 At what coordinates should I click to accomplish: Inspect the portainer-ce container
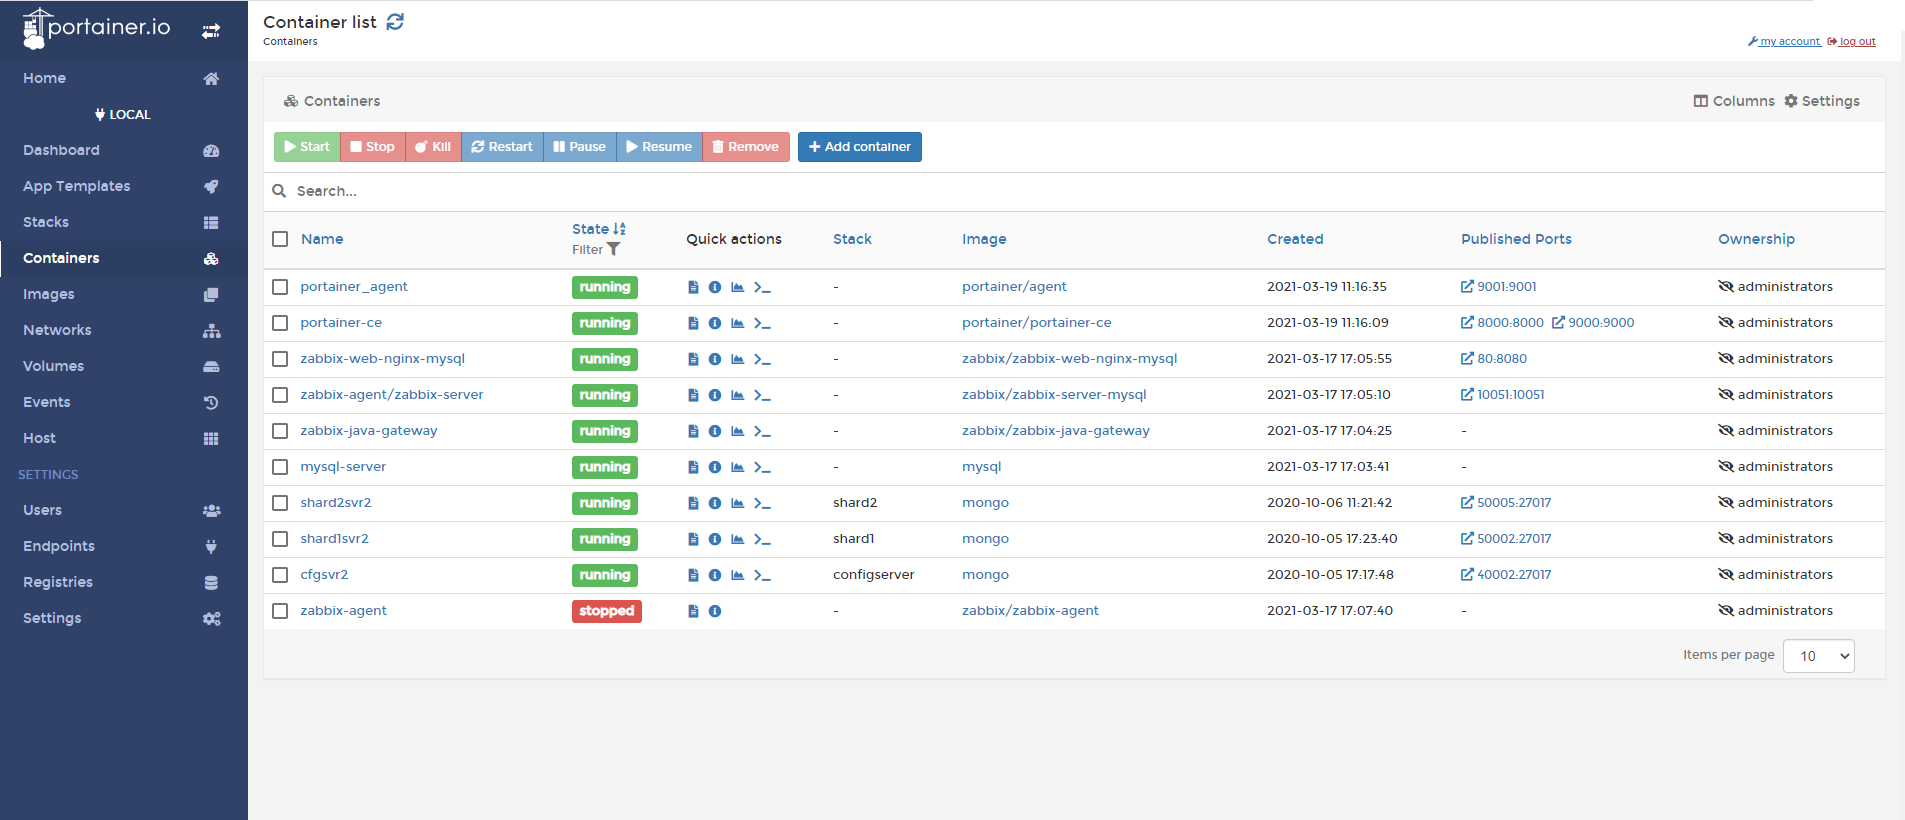click(715, 323)
